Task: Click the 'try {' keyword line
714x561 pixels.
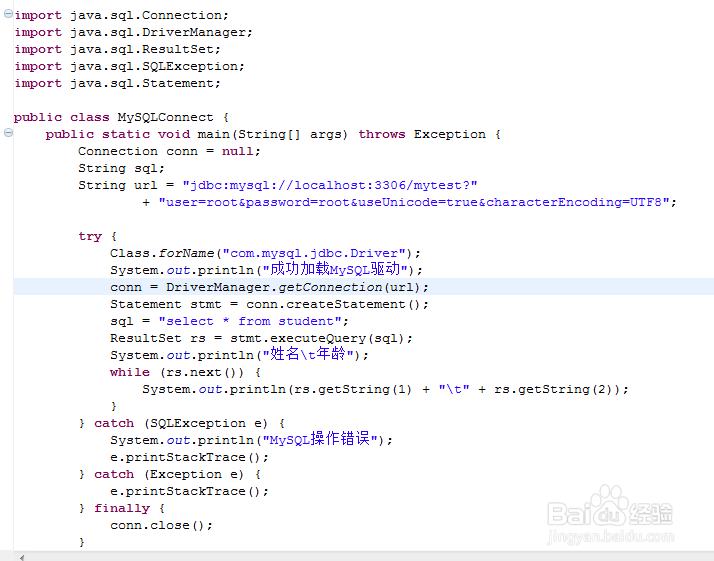Action: [x=97, y=236]
